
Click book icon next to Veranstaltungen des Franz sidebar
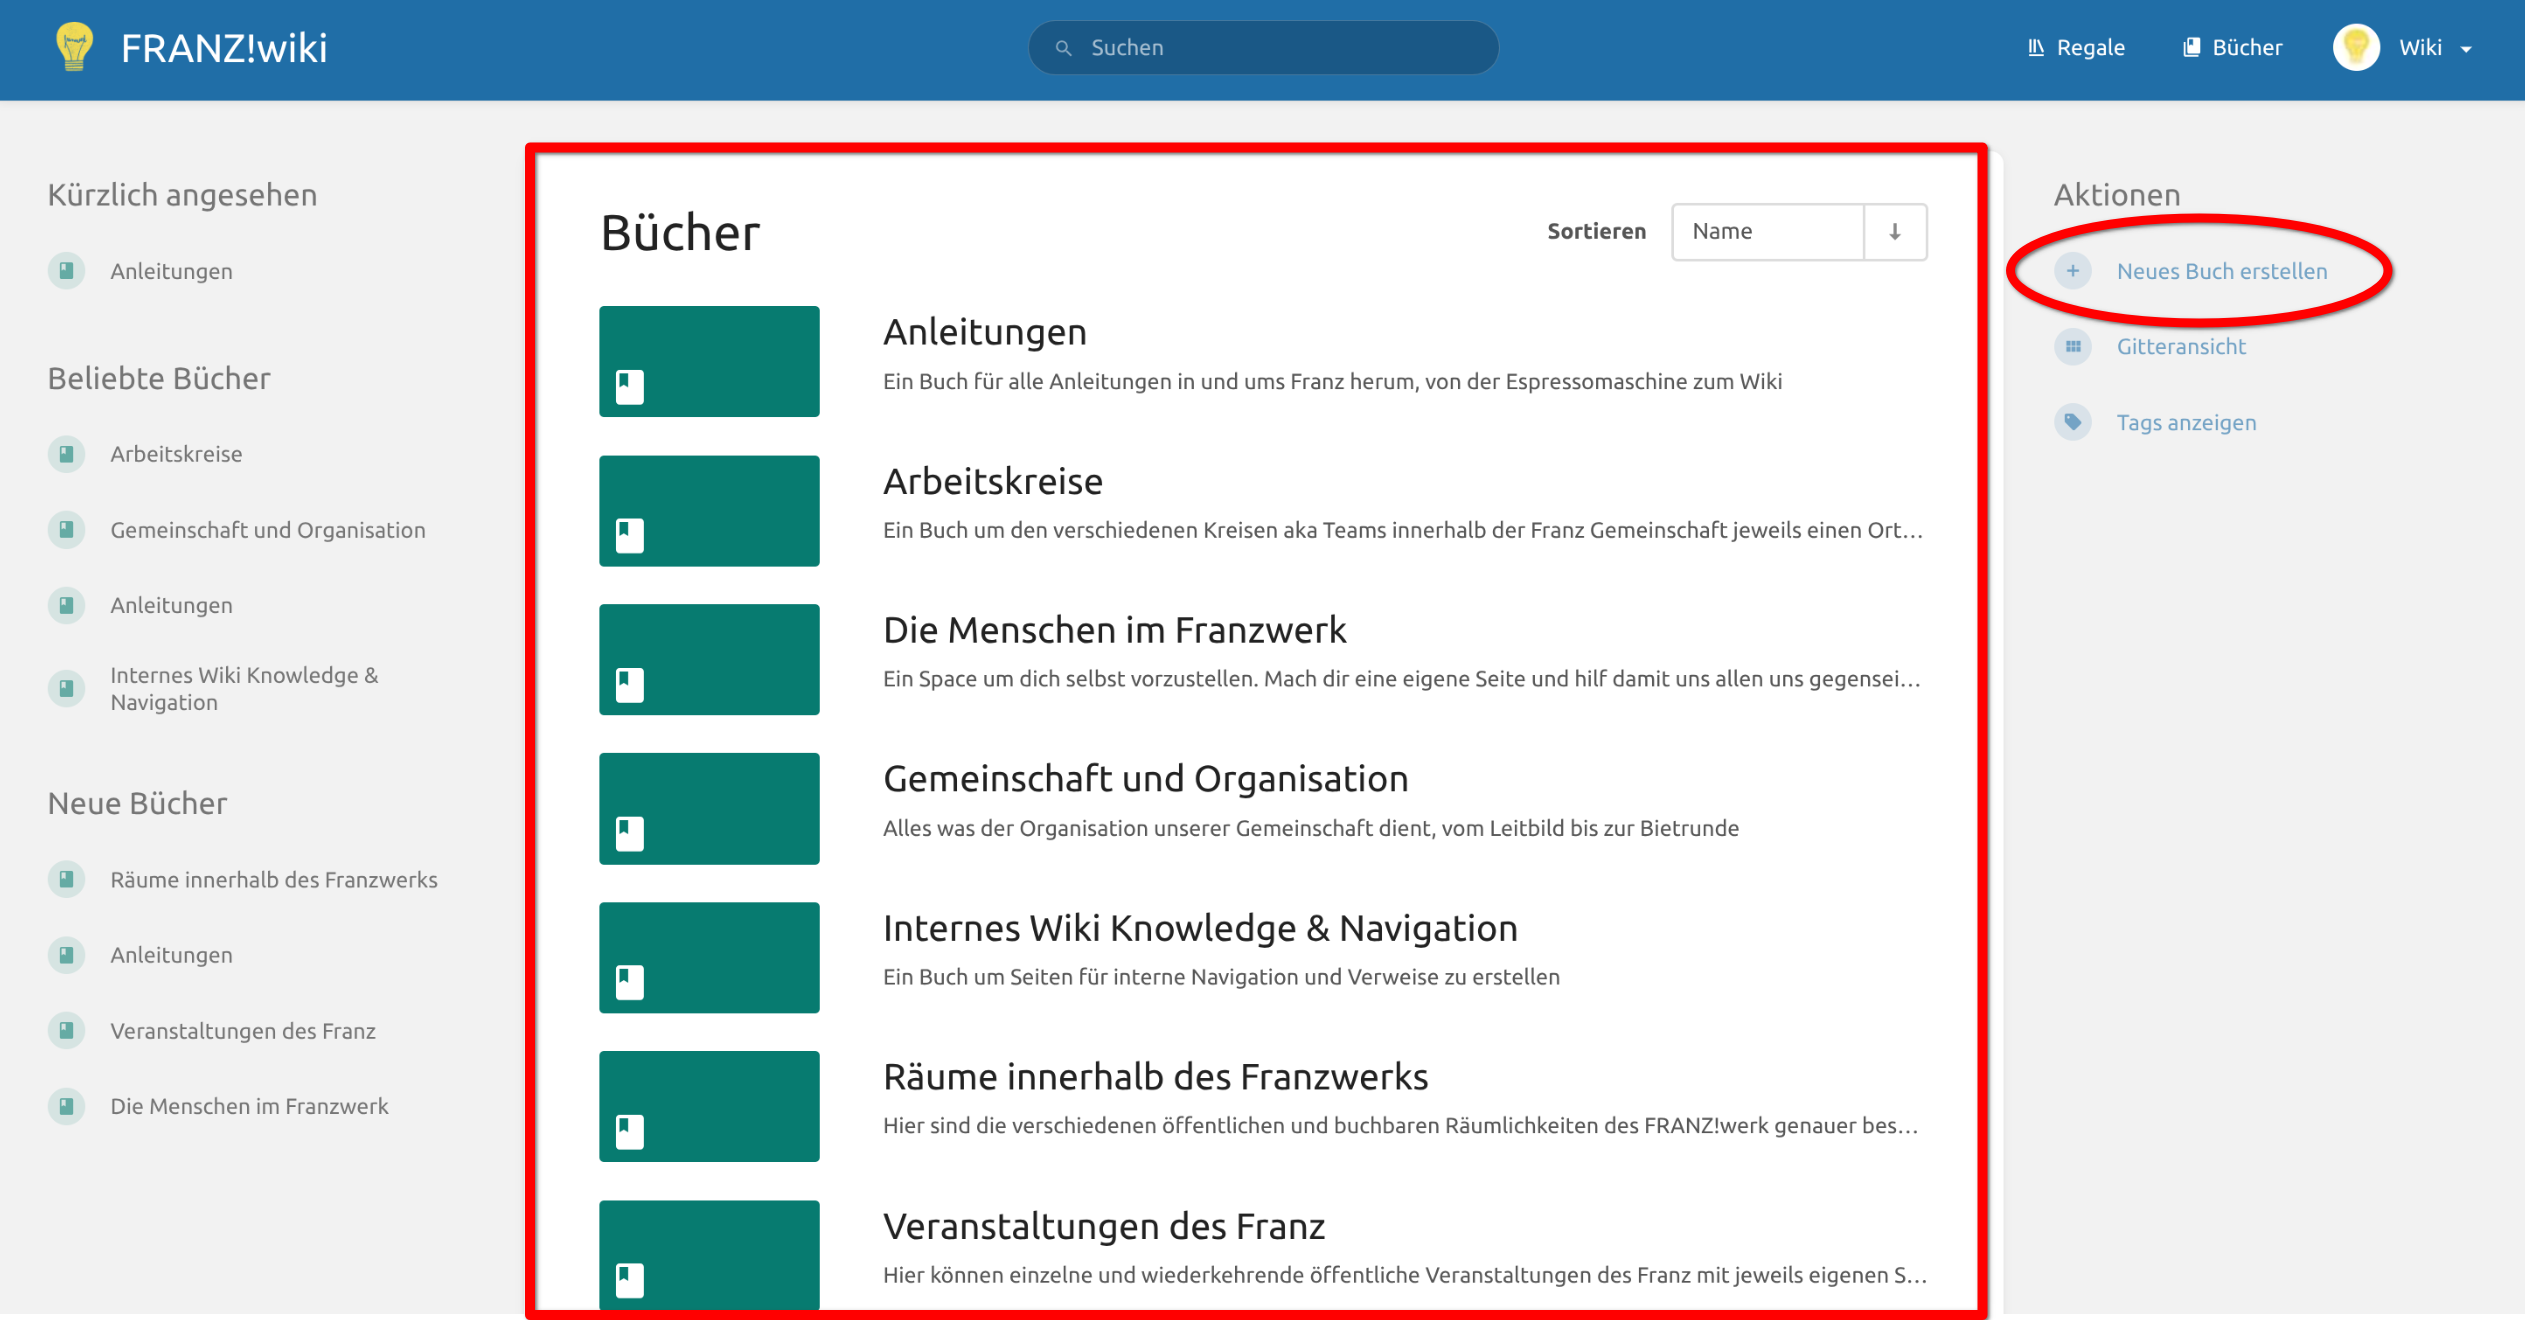(66, 1030)
